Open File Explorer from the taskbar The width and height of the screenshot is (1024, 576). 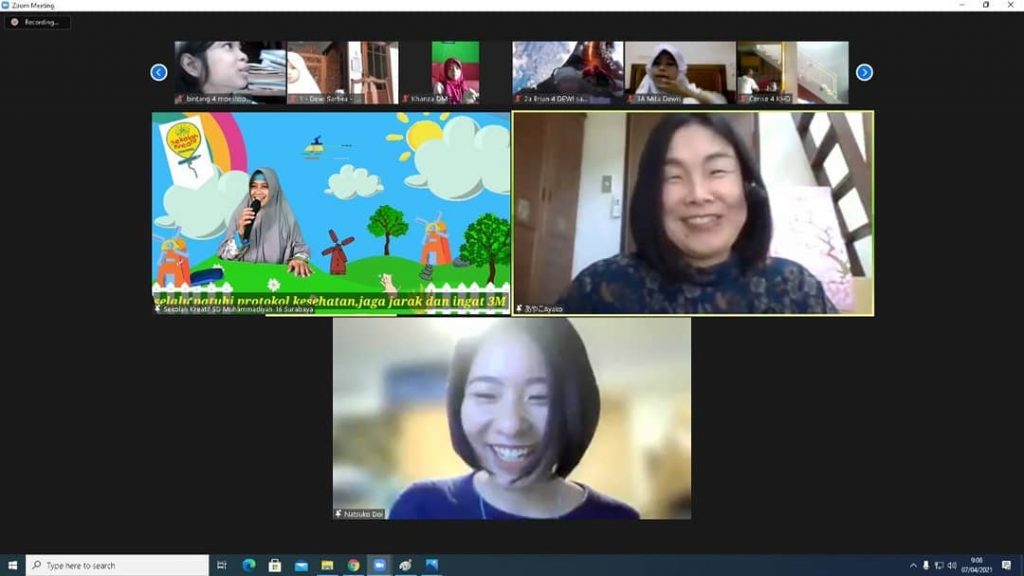tap(327, 565)
